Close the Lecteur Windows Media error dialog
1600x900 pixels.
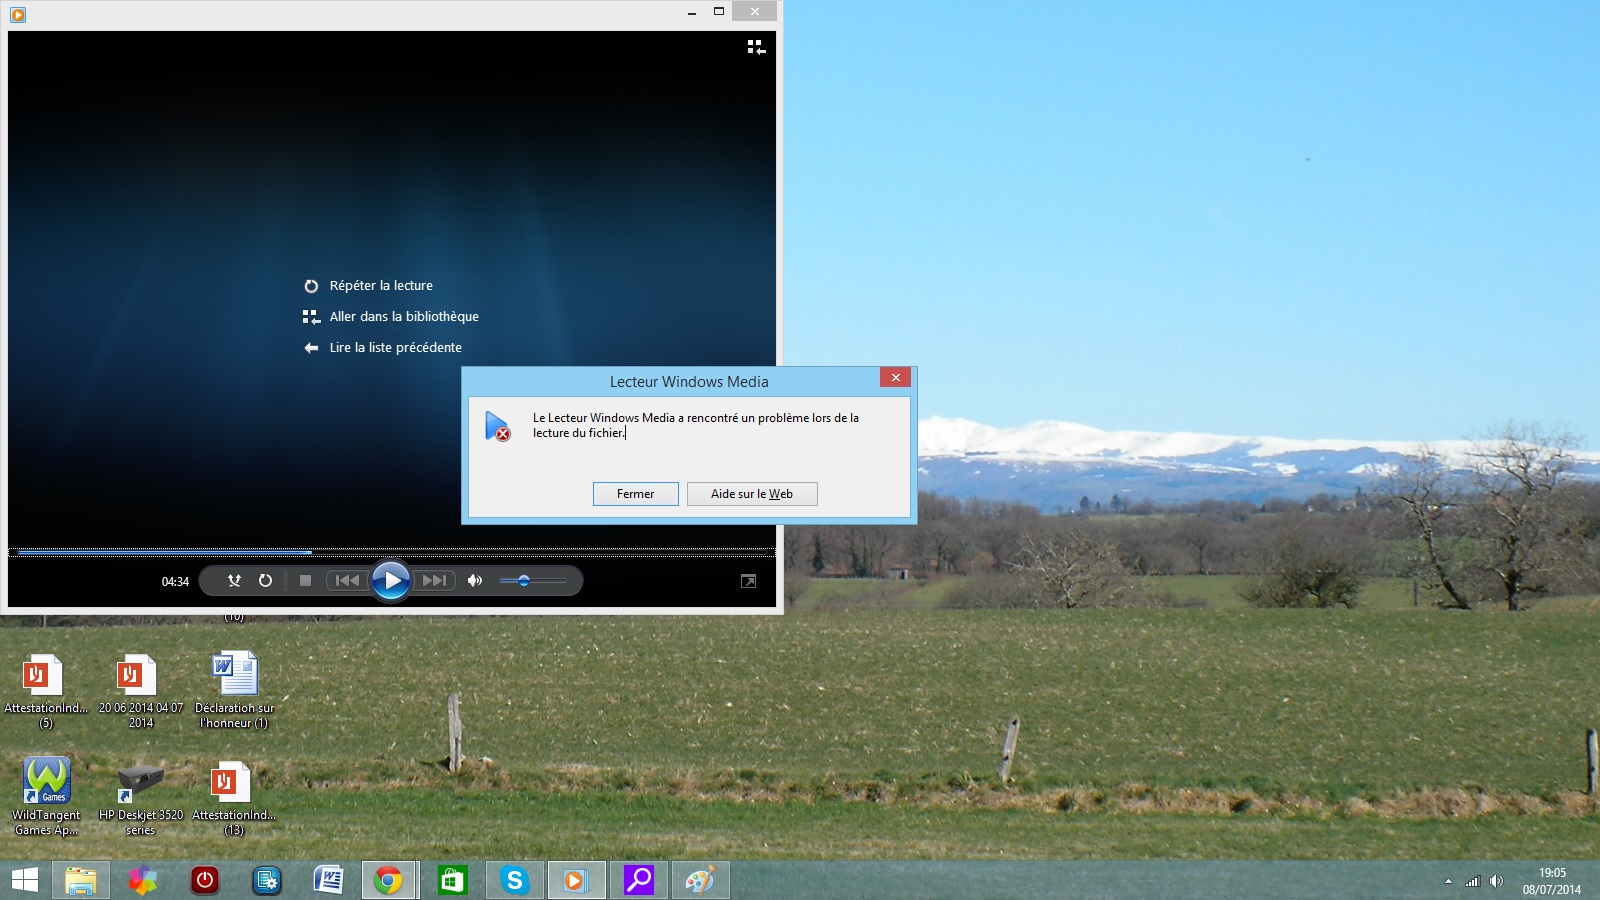[x=895, y=377]
